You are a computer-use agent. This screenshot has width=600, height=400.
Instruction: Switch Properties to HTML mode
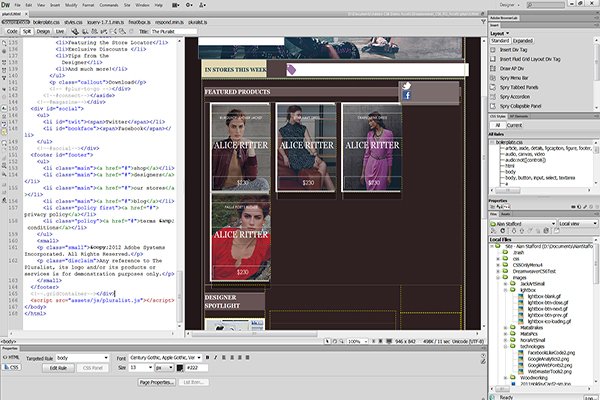(x=11, y=357)
